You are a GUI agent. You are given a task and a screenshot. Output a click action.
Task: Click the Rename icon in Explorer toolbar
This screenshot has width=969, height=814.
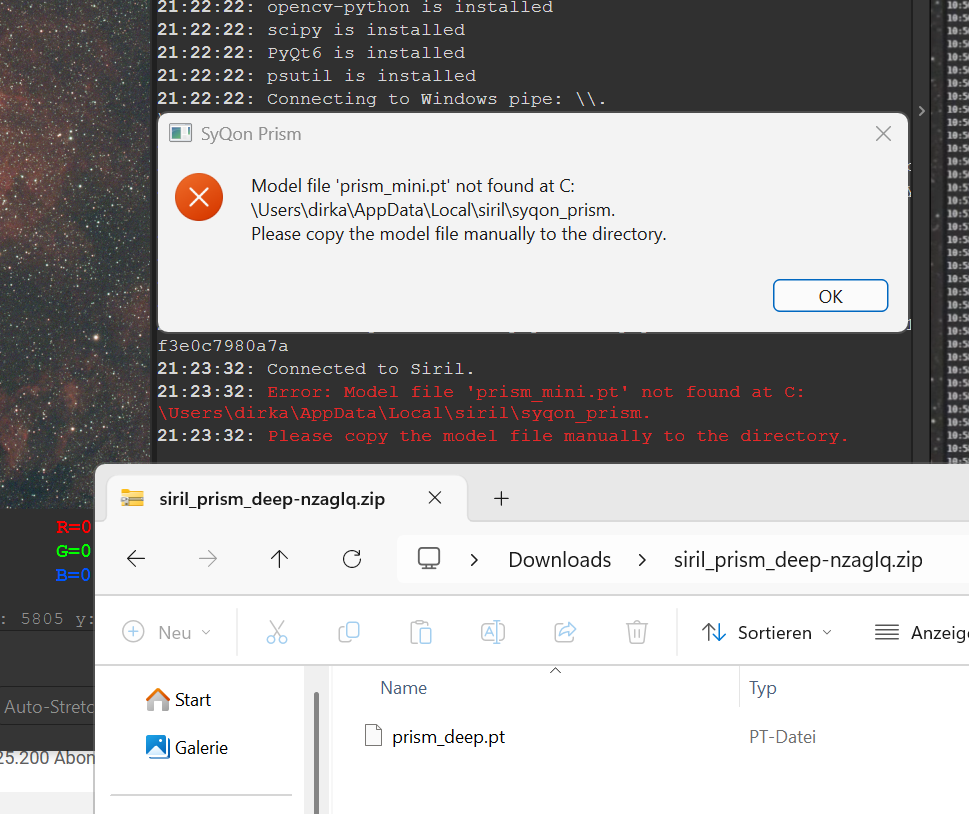click(493, 632)
